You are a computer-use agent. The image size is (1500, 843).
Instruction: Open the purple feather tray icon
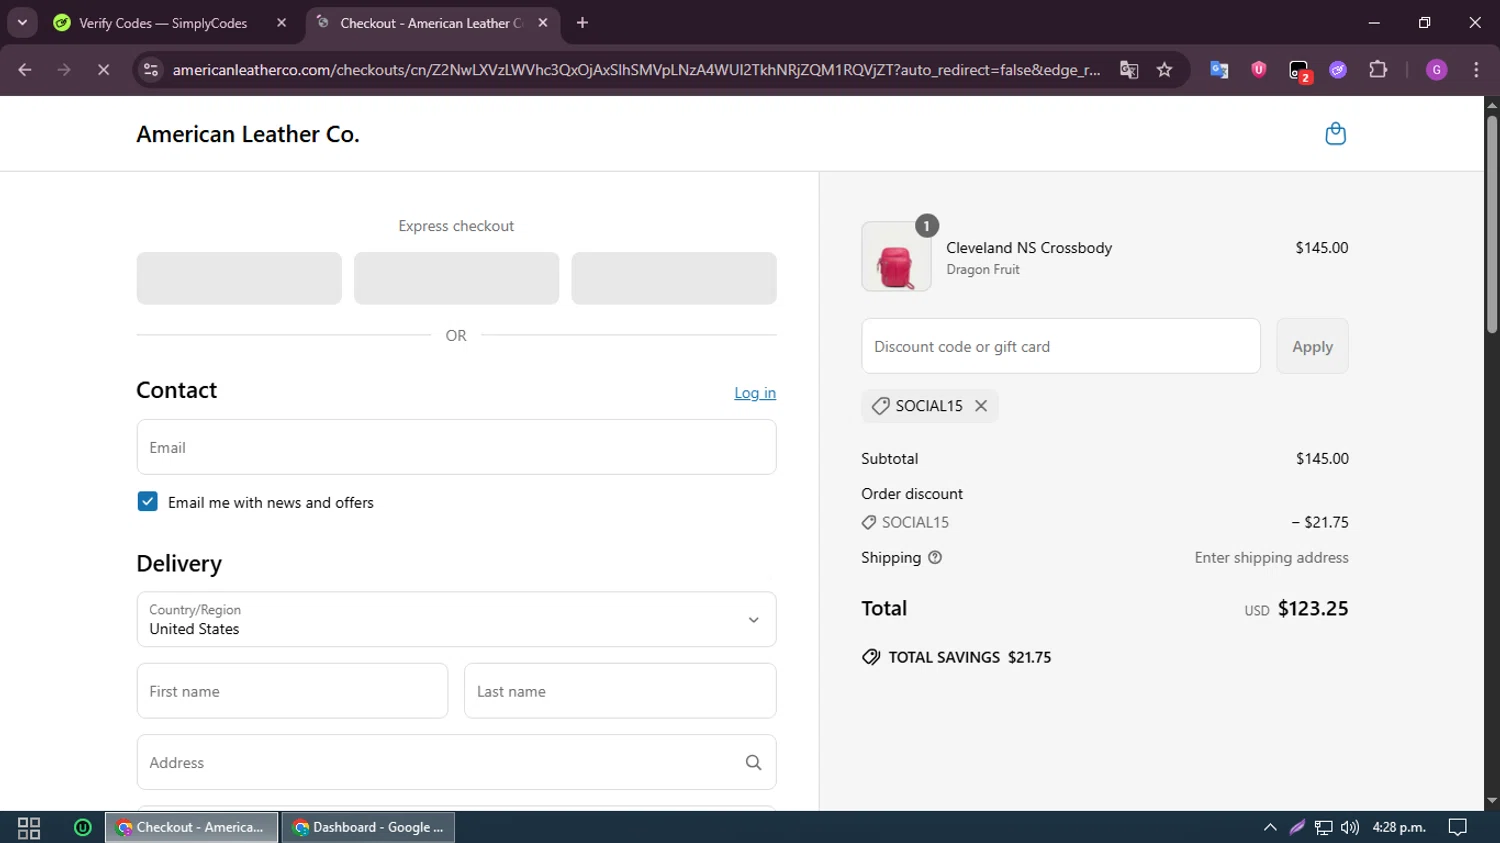coord(1297,828)
